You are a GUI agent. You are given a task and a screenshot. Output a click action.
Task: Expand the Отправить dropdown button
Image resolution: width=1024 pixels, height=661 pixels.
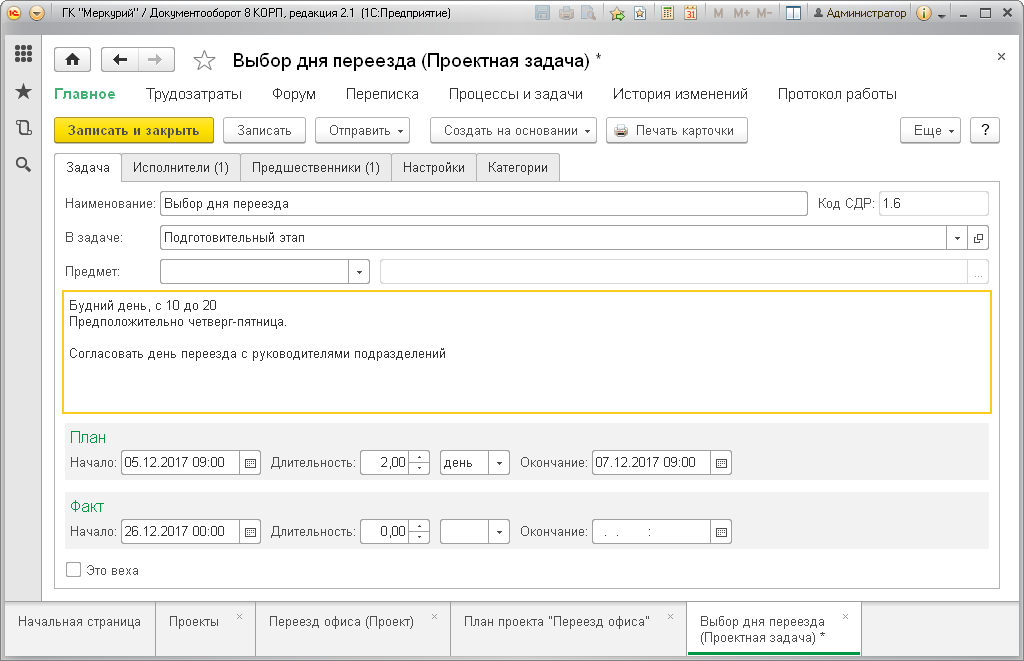[x=362, y=131]
